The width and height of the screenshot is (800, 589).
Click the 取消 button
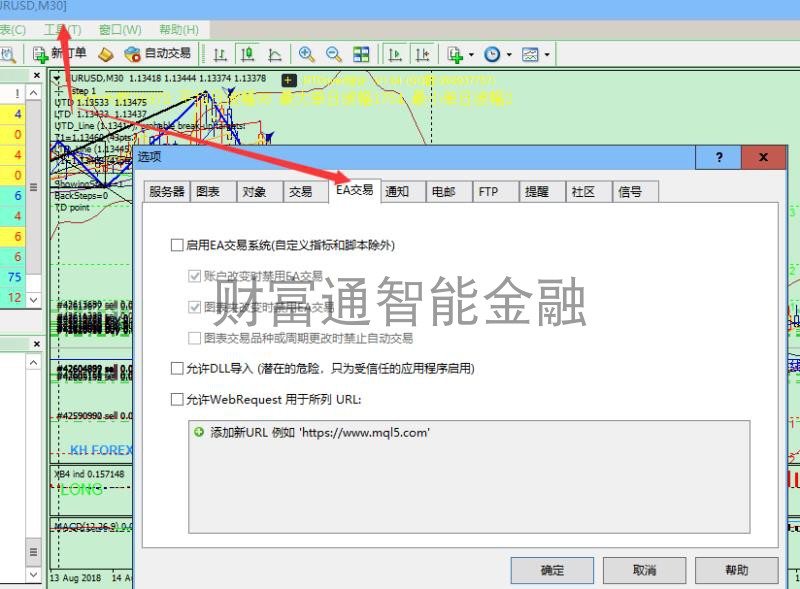[x=644, y=570]
